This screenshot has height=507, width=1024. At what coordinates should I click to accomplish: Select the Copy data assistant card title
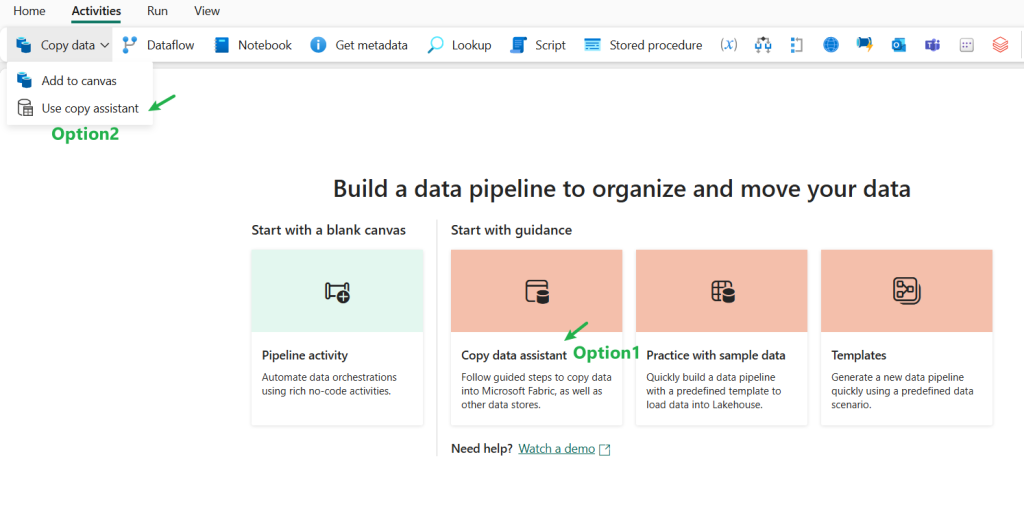click(514, 355)
